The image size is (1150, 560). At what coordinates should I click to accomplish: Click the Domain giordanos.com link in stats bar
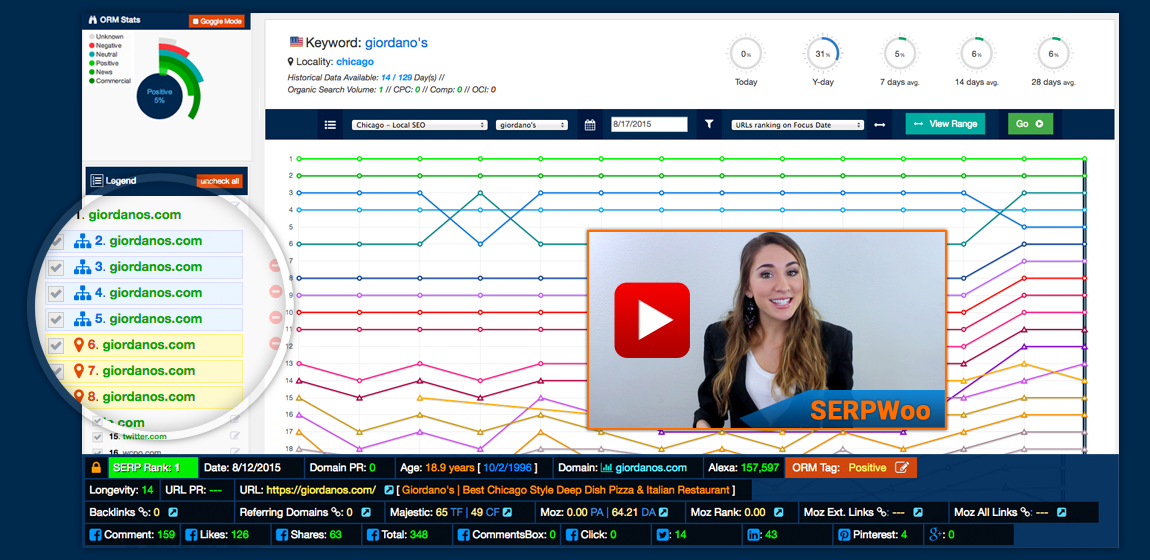pyautogui.click(x=651, y=468)
